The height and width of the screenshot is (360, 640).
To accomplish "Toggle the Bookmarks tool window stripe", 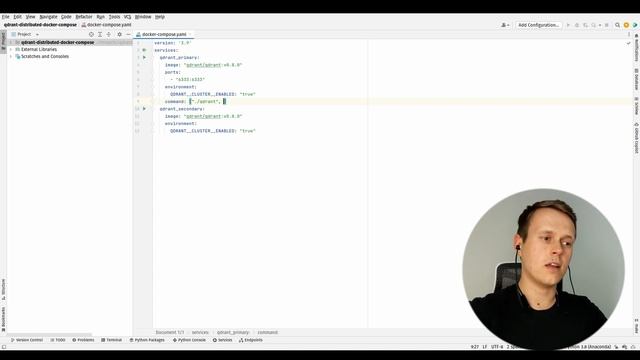I will coord(3,320).
